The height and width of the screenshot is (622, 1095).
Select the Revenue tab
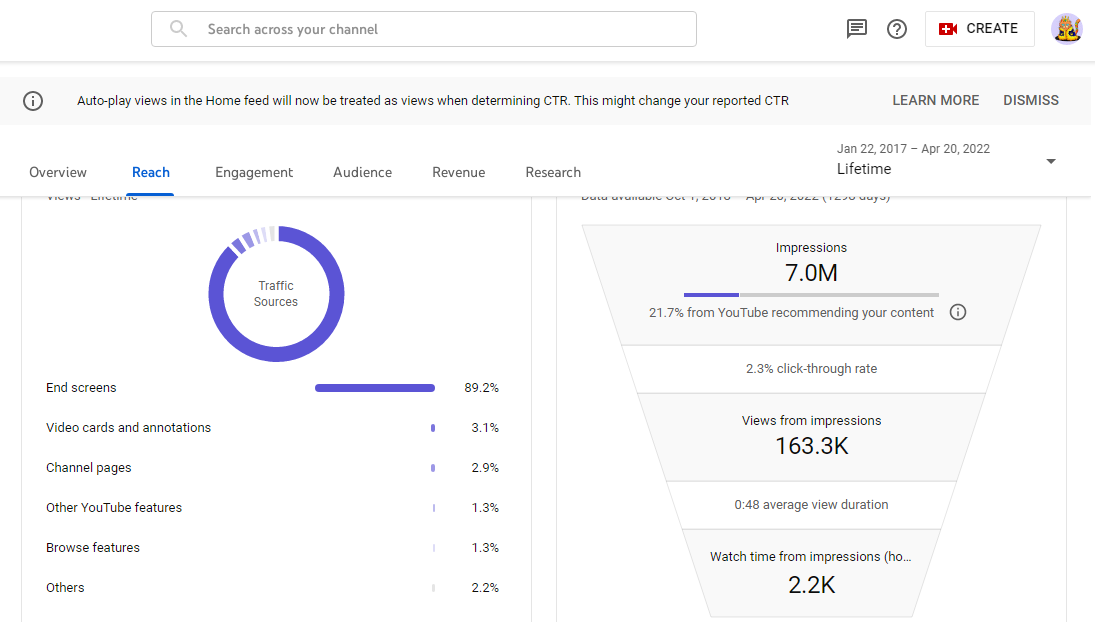pyautogui.click(x=459, y=172)
